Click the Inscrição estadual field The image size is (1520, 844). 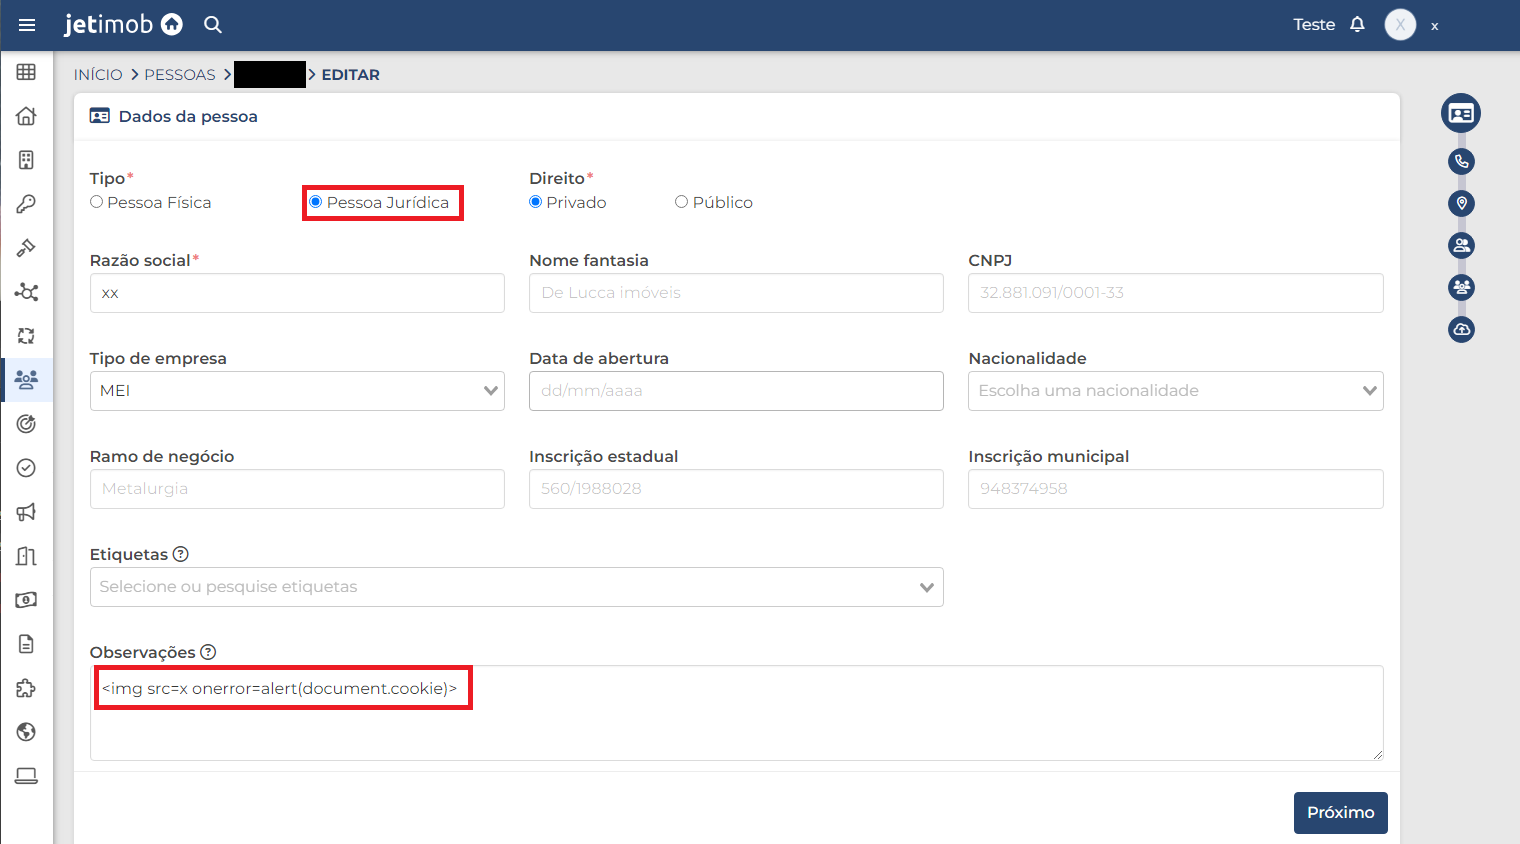point(736,489)
